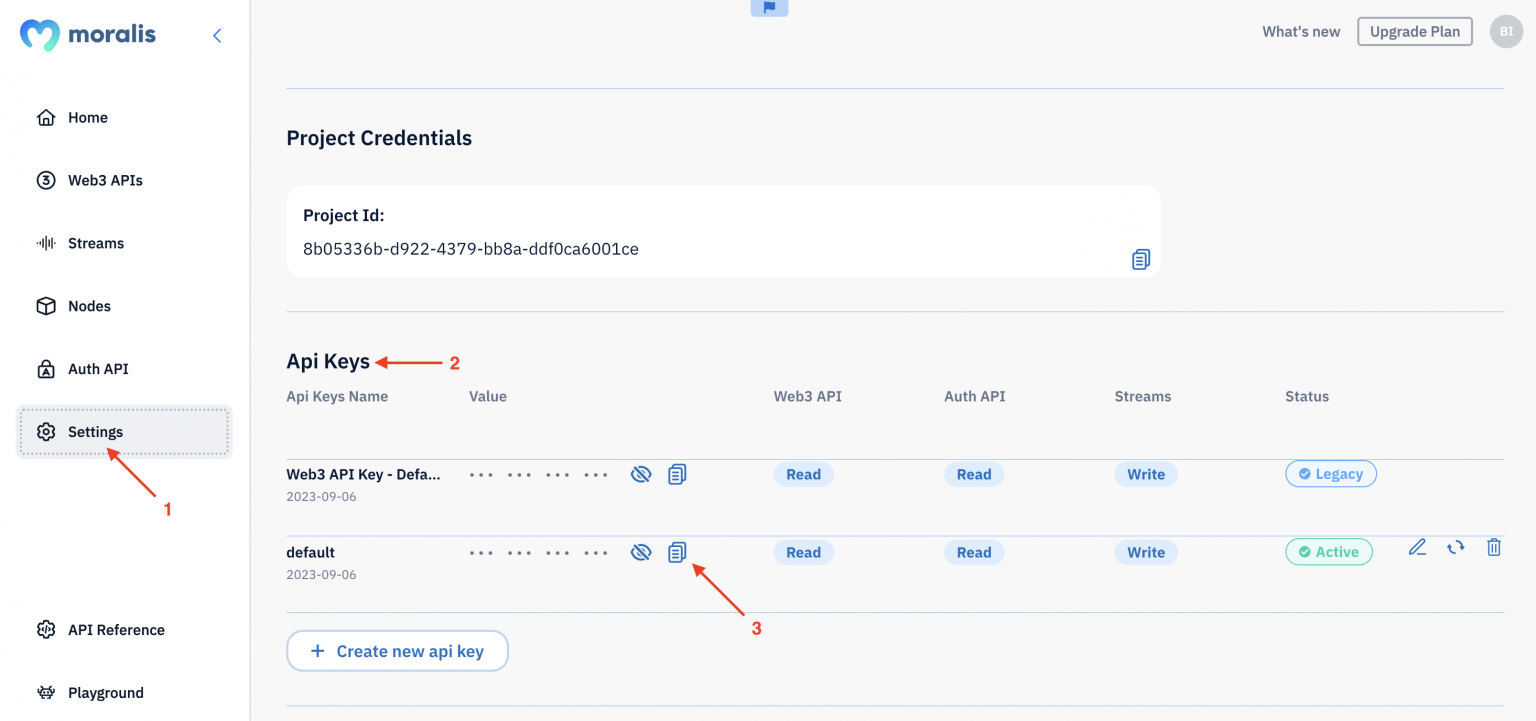Click the API Reference gear icon
The image size is (1536, 721).
[x=46, y=630]
